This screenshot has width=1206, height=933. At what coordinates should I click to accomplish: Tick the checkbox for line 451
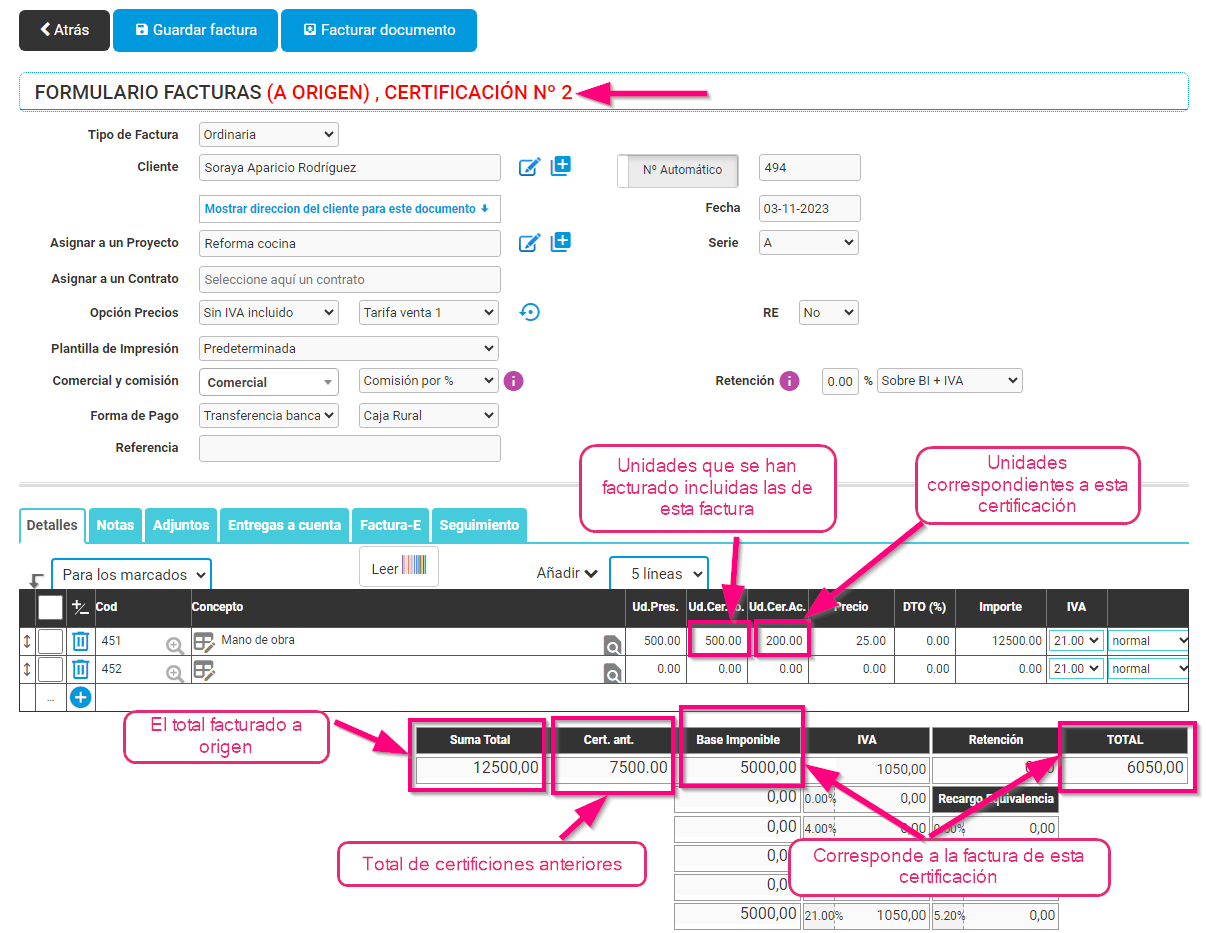pos(50,641)
